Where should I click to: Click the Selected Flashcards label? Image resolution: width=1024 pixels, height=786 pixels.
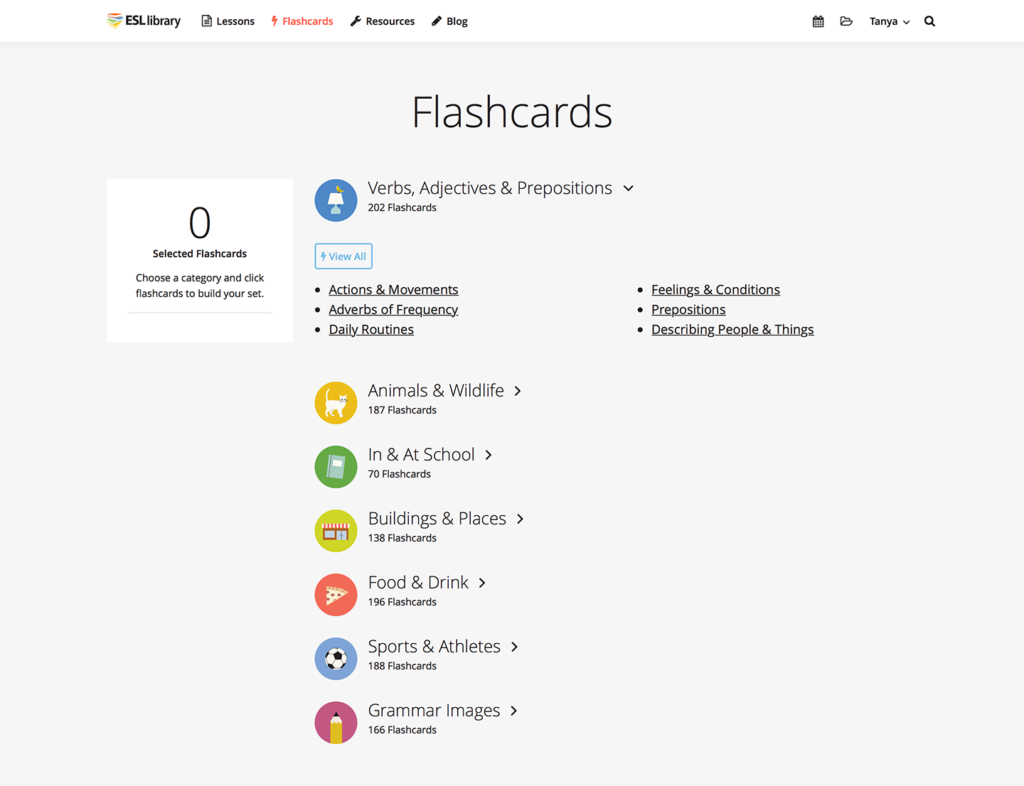(200, 253)
